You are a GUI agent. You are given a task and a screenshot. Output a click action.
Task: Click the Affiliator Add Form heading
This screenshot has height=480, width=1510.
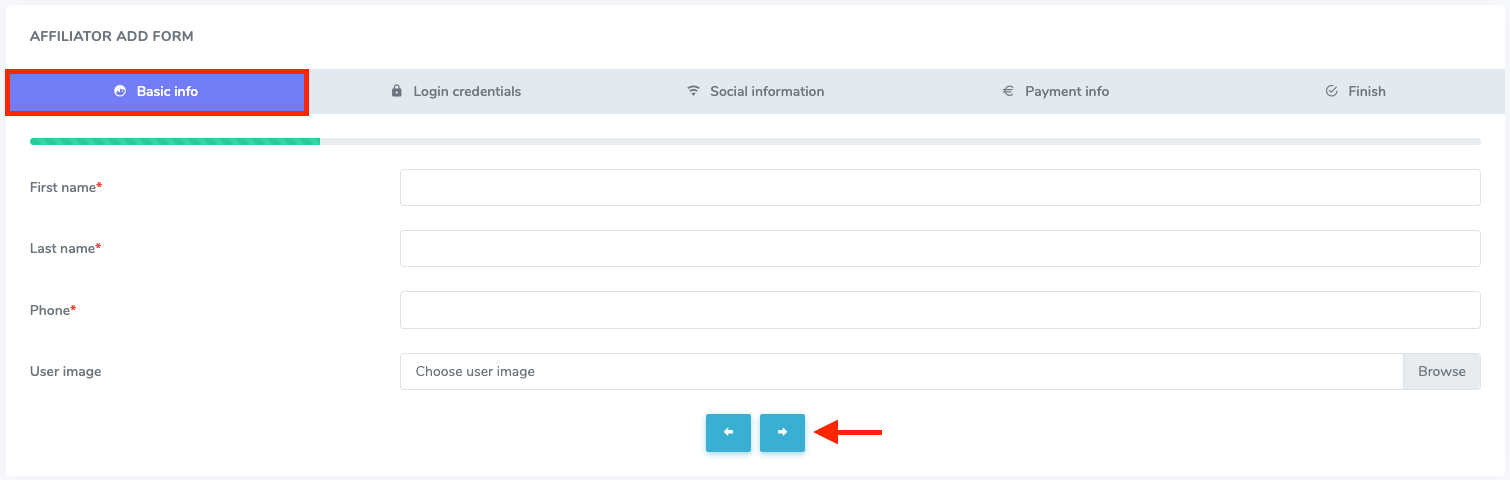point(111,36)
